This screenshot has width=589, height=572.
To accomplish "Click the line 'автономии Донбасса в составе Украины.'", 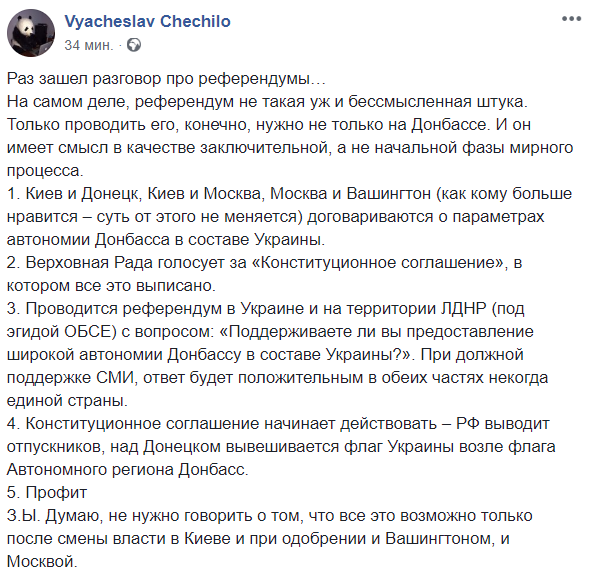I will click(166, 240).
